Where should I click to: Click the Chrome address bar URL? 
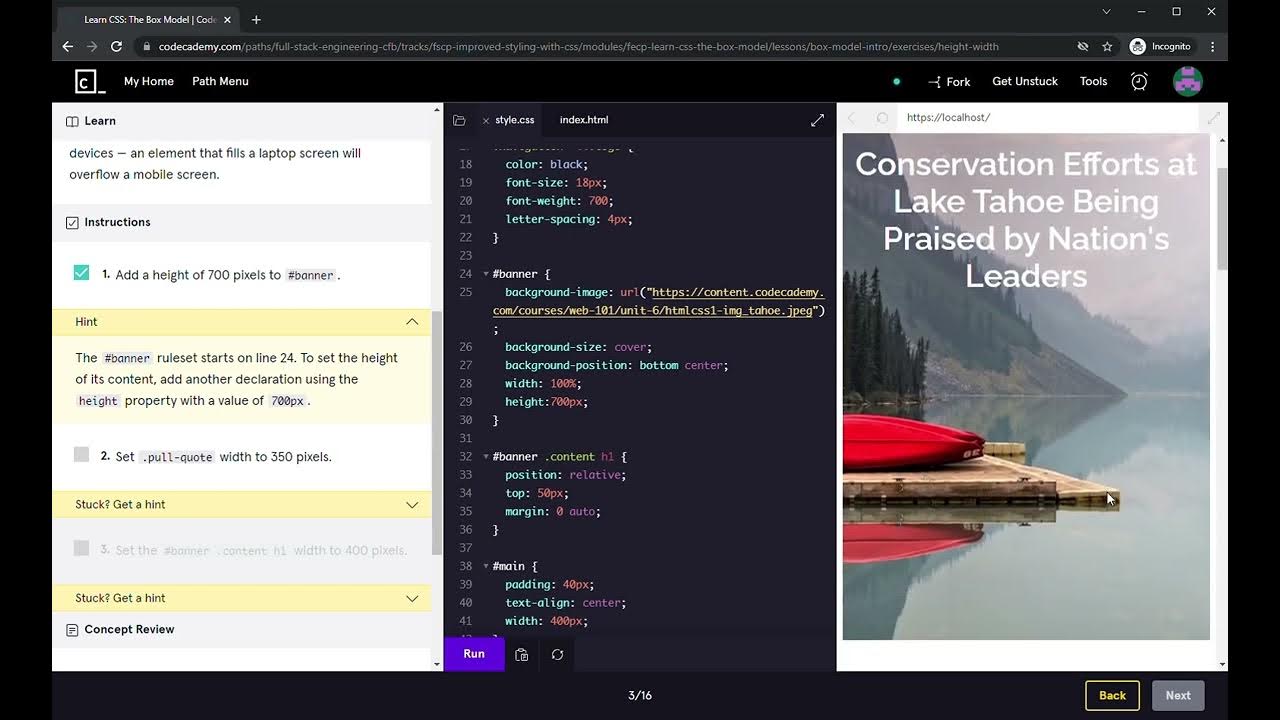[x=578, y=47]
